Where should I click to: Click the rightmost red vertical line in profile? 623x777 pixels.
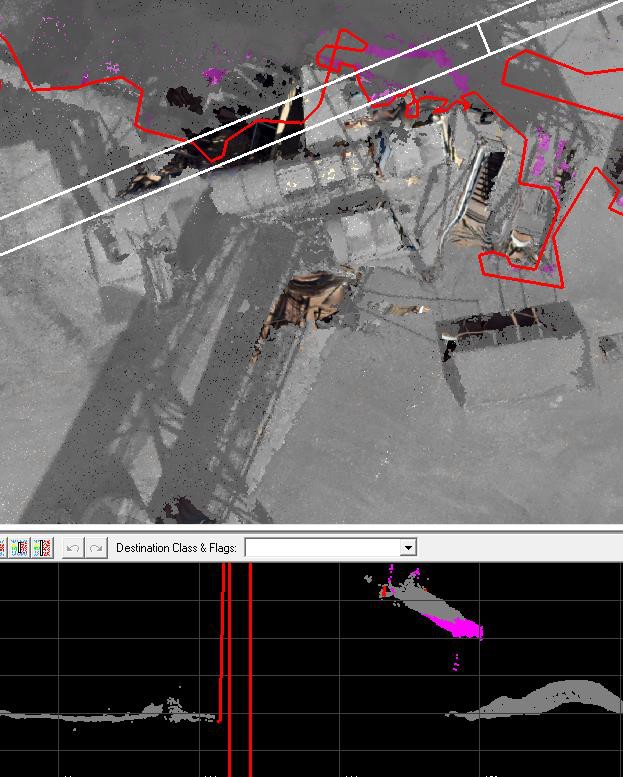coord(250,669)
